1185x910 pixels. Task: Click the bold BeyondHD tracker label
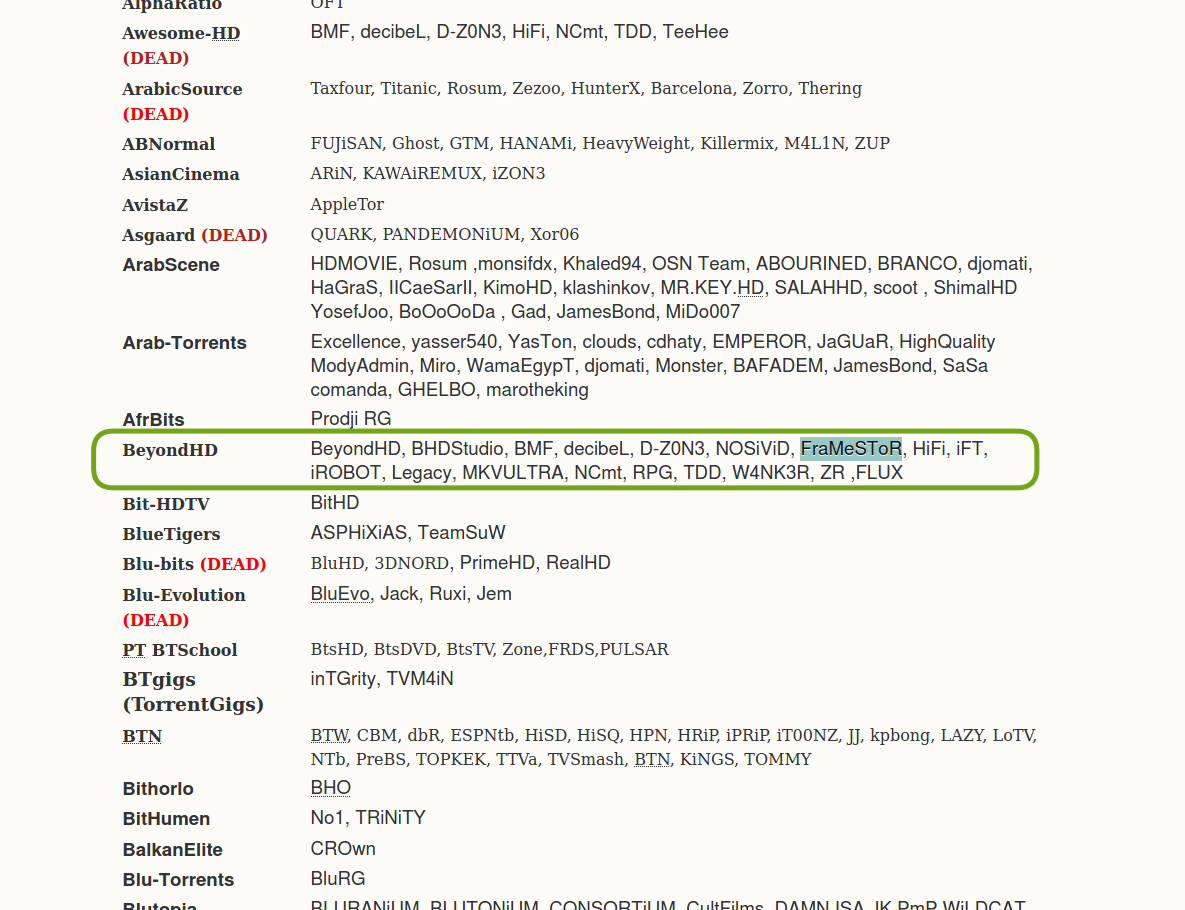170,450
